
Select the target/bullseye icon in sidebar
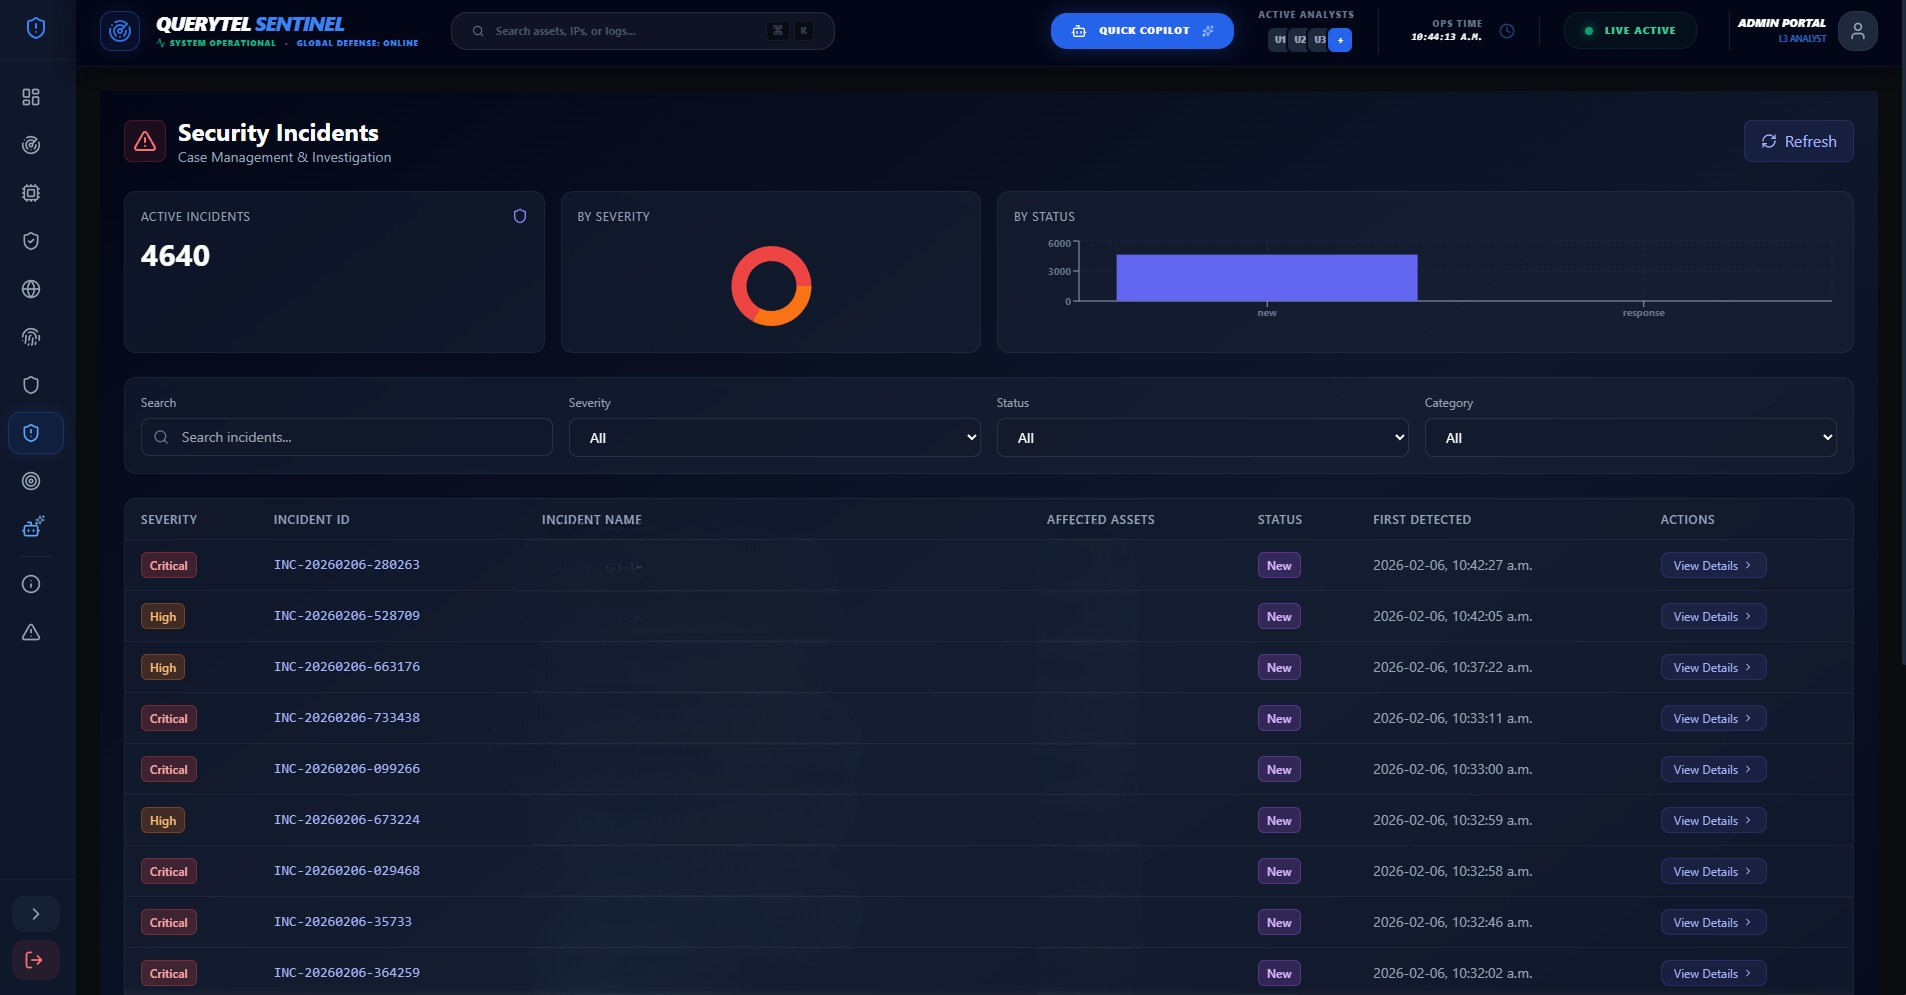[32, 482]
